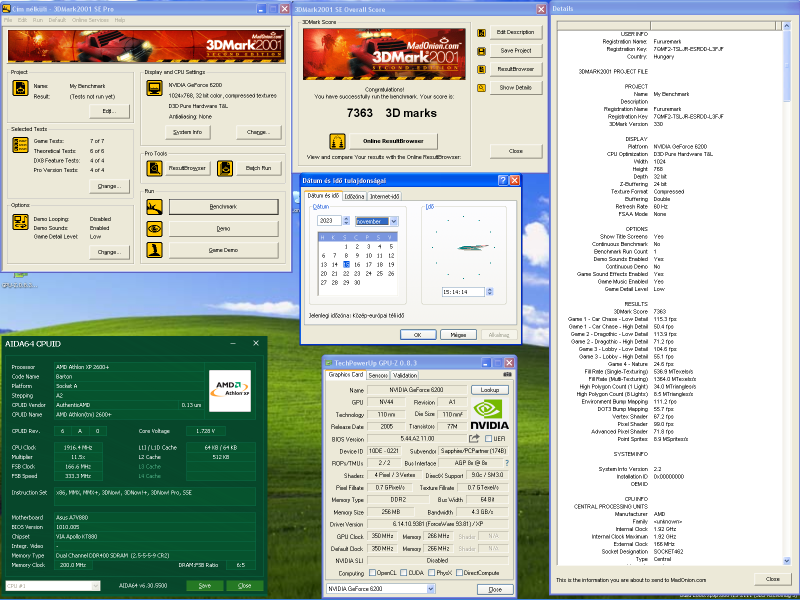800x600 pixels.
Task: Open the Run menu in 3DMark2001
Action: point(38,20)
